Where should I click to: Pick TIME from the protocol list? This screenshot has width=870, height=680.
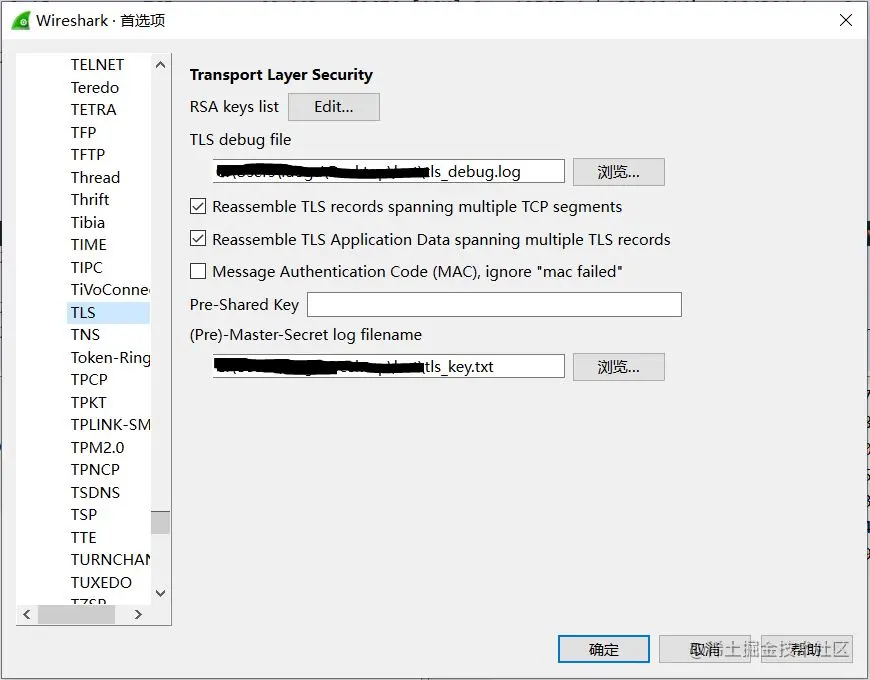(x=89, y=245)
